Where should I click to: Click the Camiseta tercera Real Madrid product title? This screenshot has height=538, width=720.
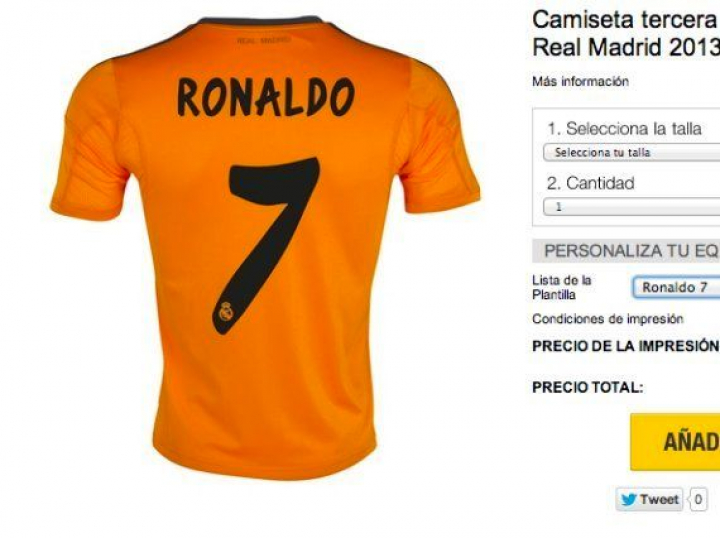626,33
